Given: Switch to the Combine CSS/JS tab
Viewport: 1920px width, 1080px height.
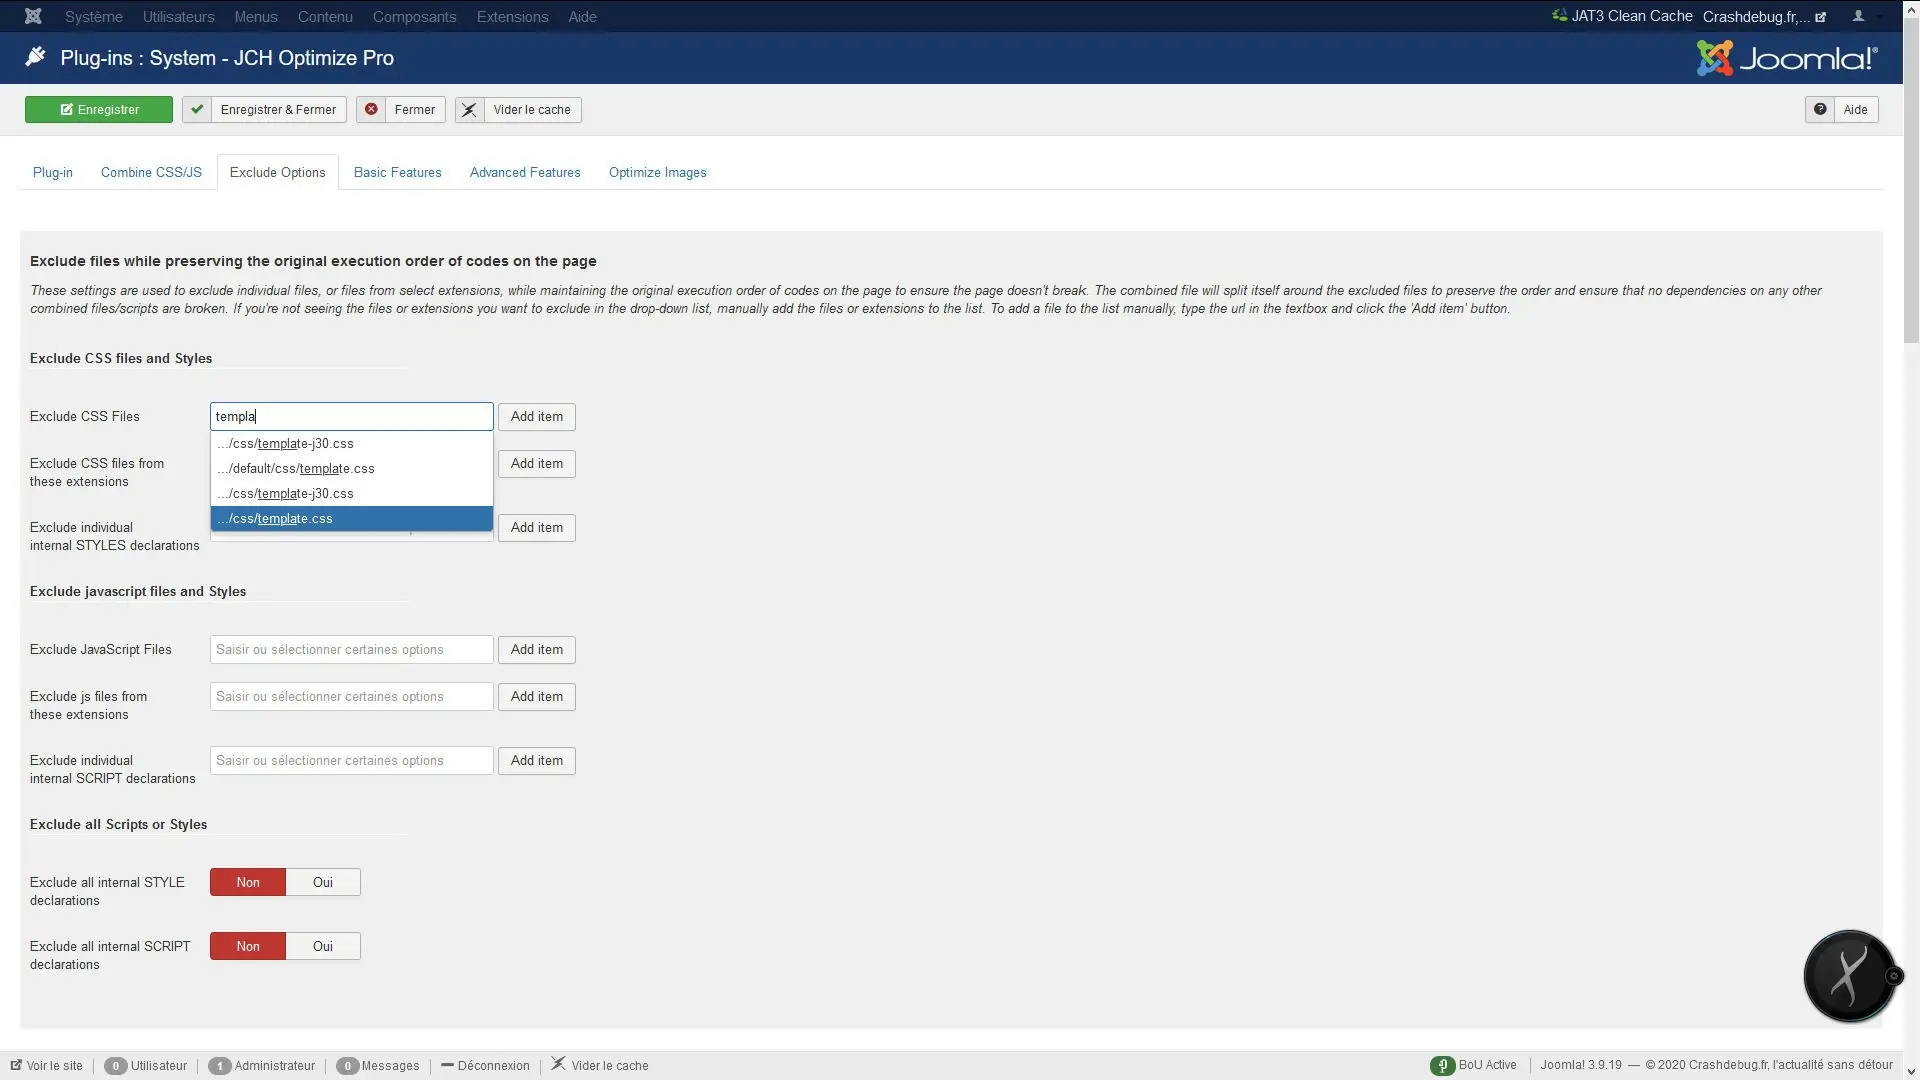Looking at the screenshot, I should 151,172.
